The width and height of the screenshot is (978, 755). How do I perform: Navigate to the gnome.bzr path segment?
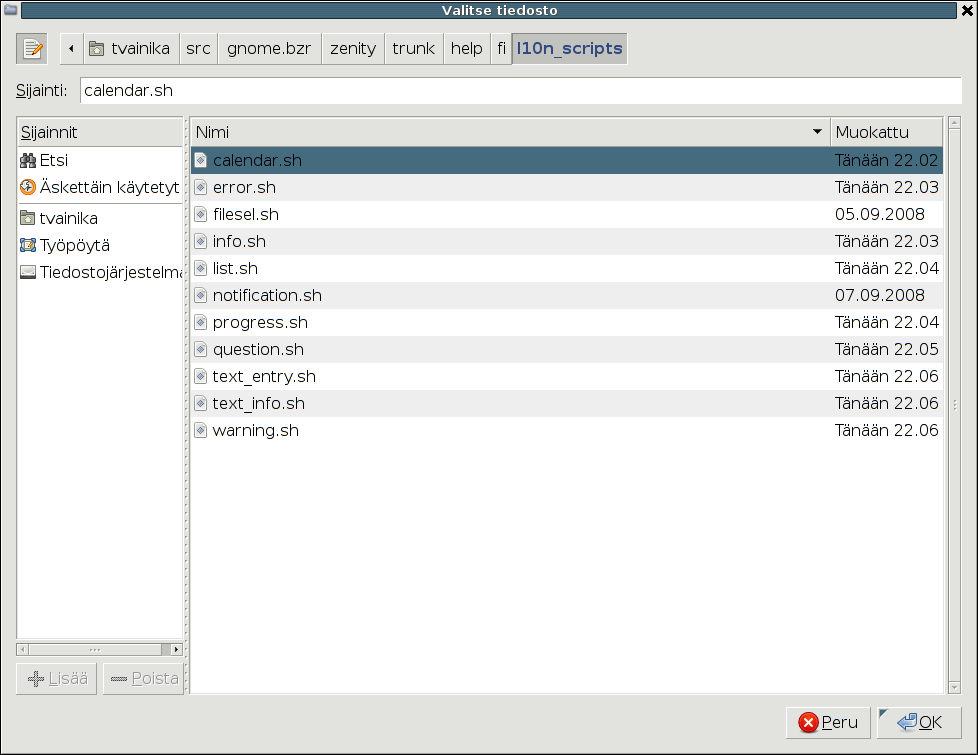coord(269,48)
